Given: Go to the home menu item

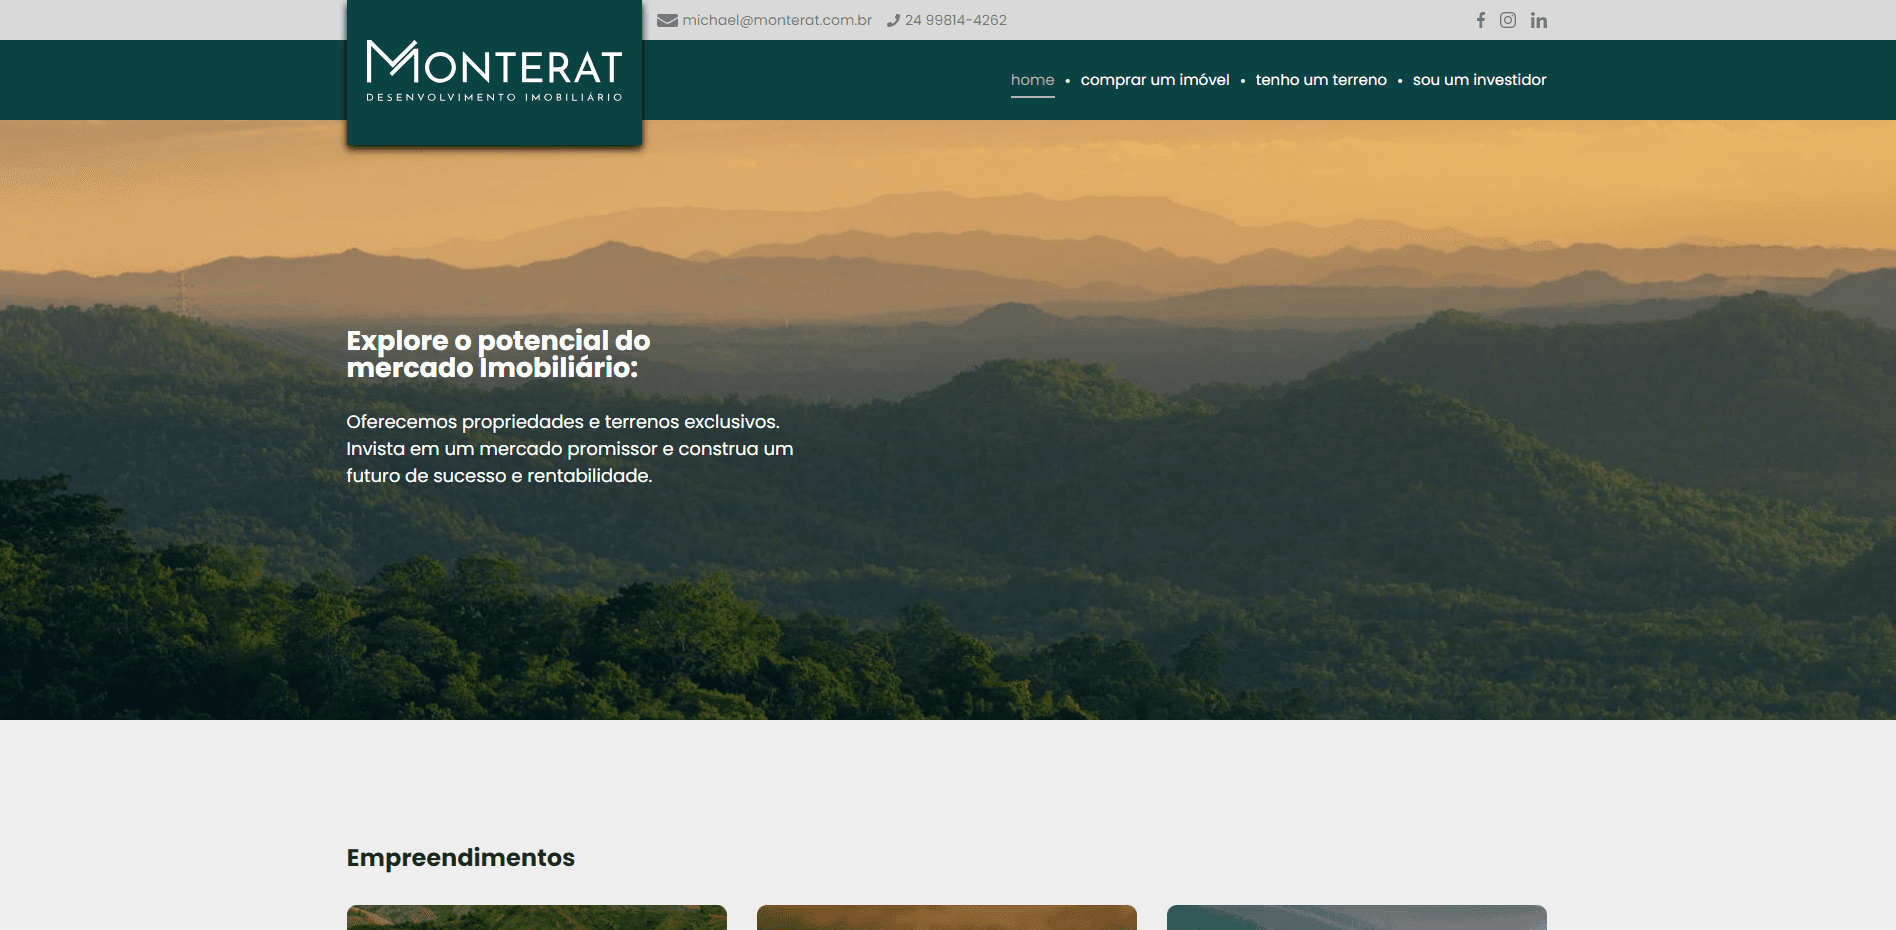Looking at the screenshot, I should coord(1032,80).
